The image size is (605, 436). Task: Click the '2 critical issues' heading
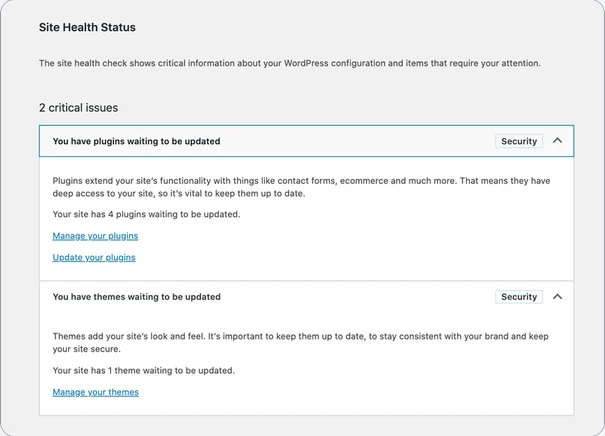pos(78,108)
